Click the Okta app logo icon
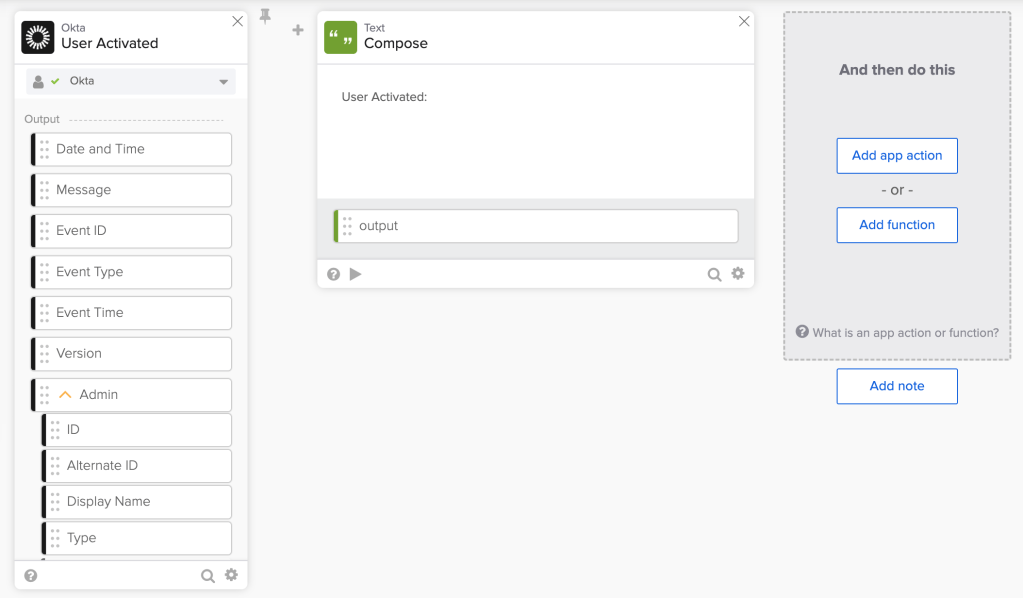1023x598 pixels. point(38,37)
